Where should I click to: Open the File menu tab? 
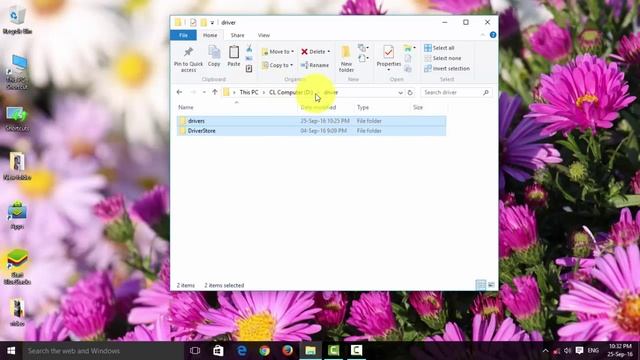point(183,36)
